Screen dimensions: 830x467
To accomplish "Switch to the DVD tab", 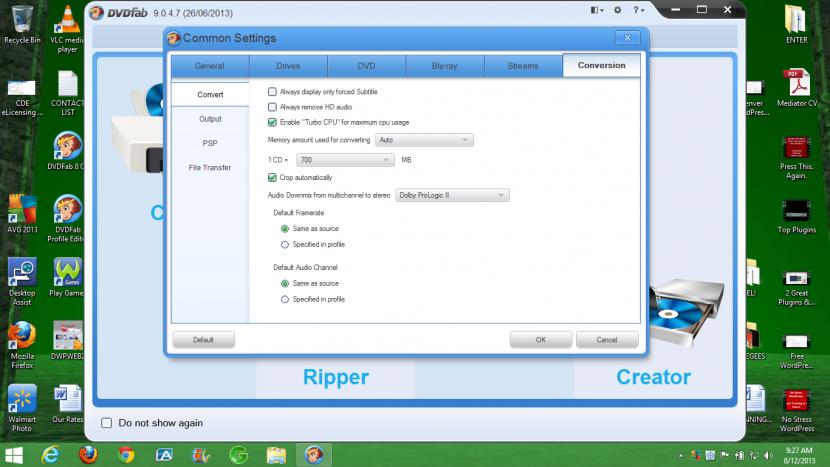I will pos(366,66).
